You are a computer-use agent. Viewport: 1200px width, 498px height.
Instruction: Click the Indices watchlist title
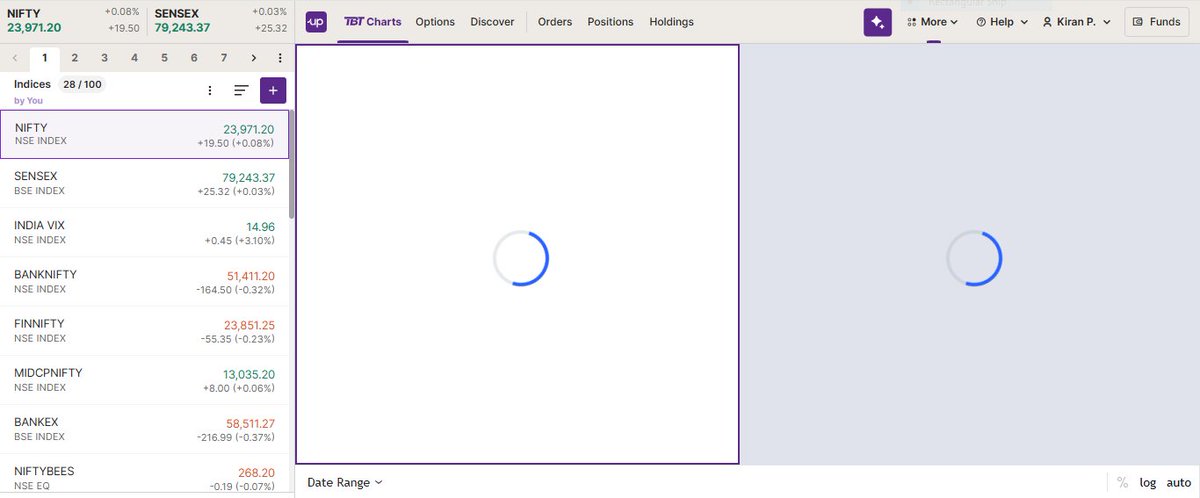coord(32,85)
